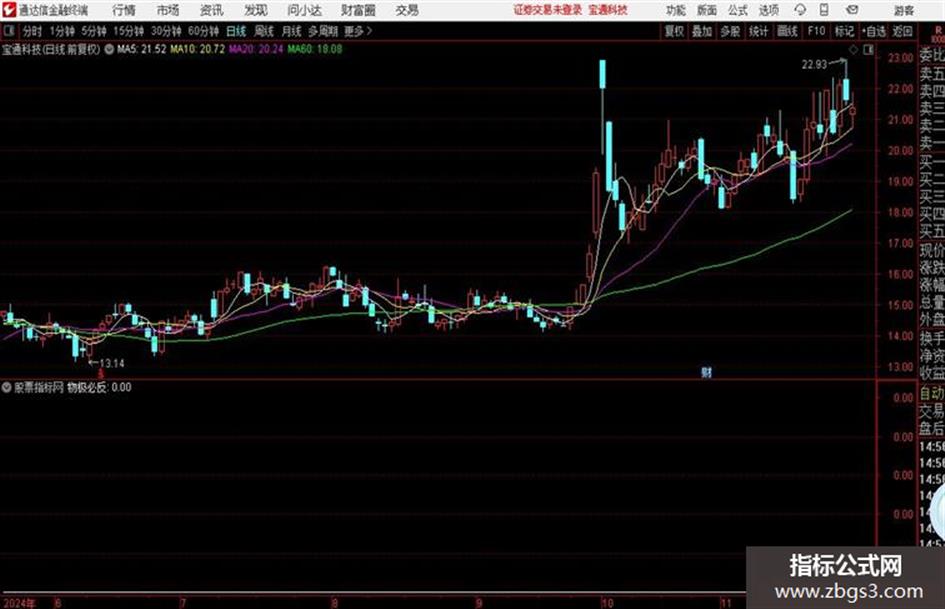Open sub-chart indicator dropdown beside 股票指标网
Screen dimensions: 945x609
coord(6,388)
